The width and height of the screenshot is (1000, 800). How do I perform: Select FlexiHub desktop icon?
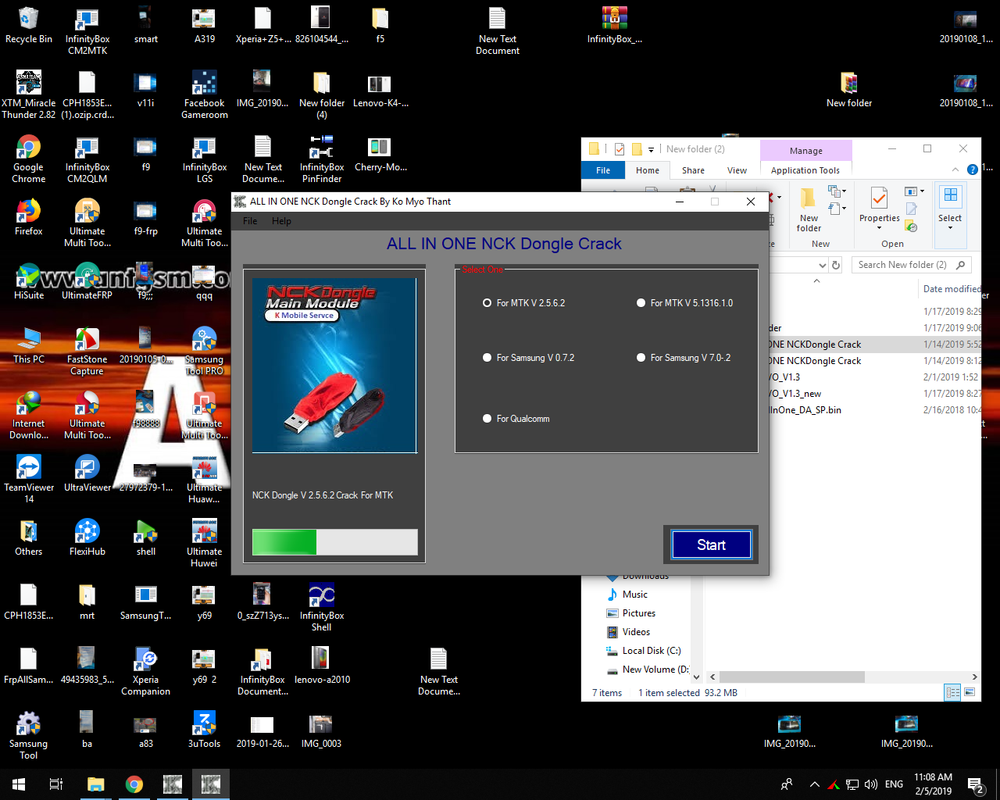point(87,537)
